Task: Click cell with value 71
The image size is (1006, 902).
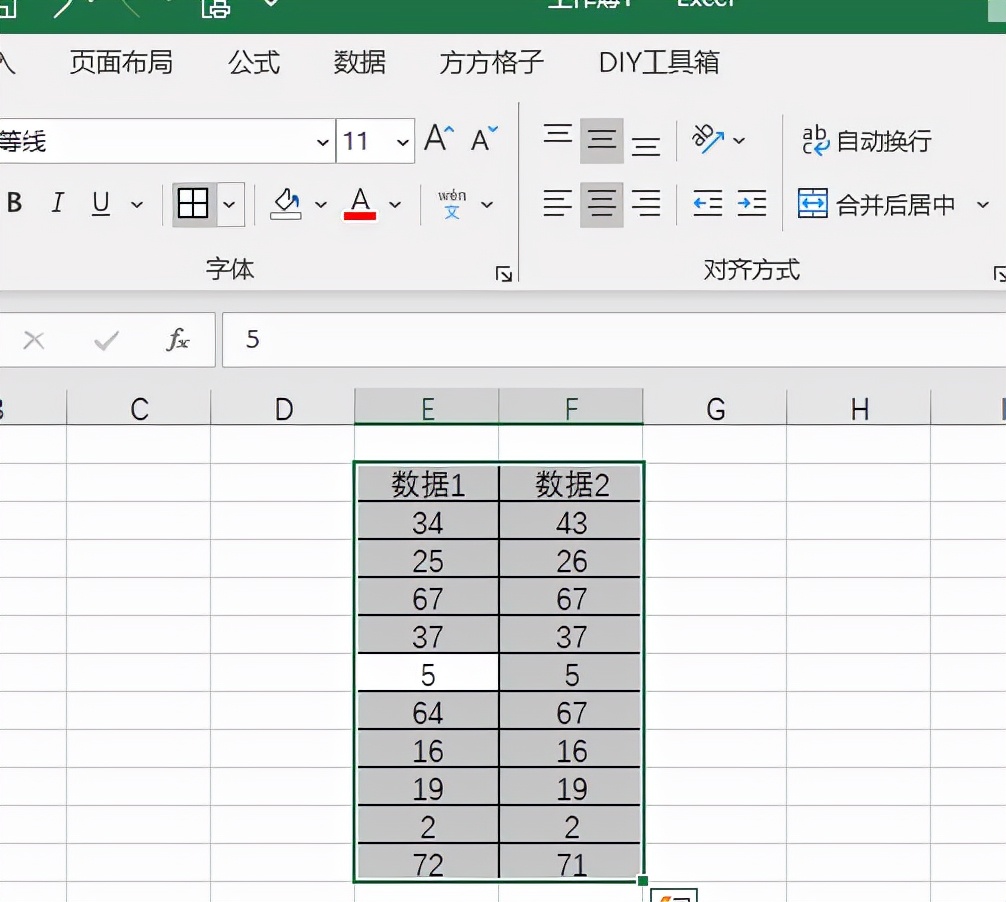Action: (x=571, y=863)
